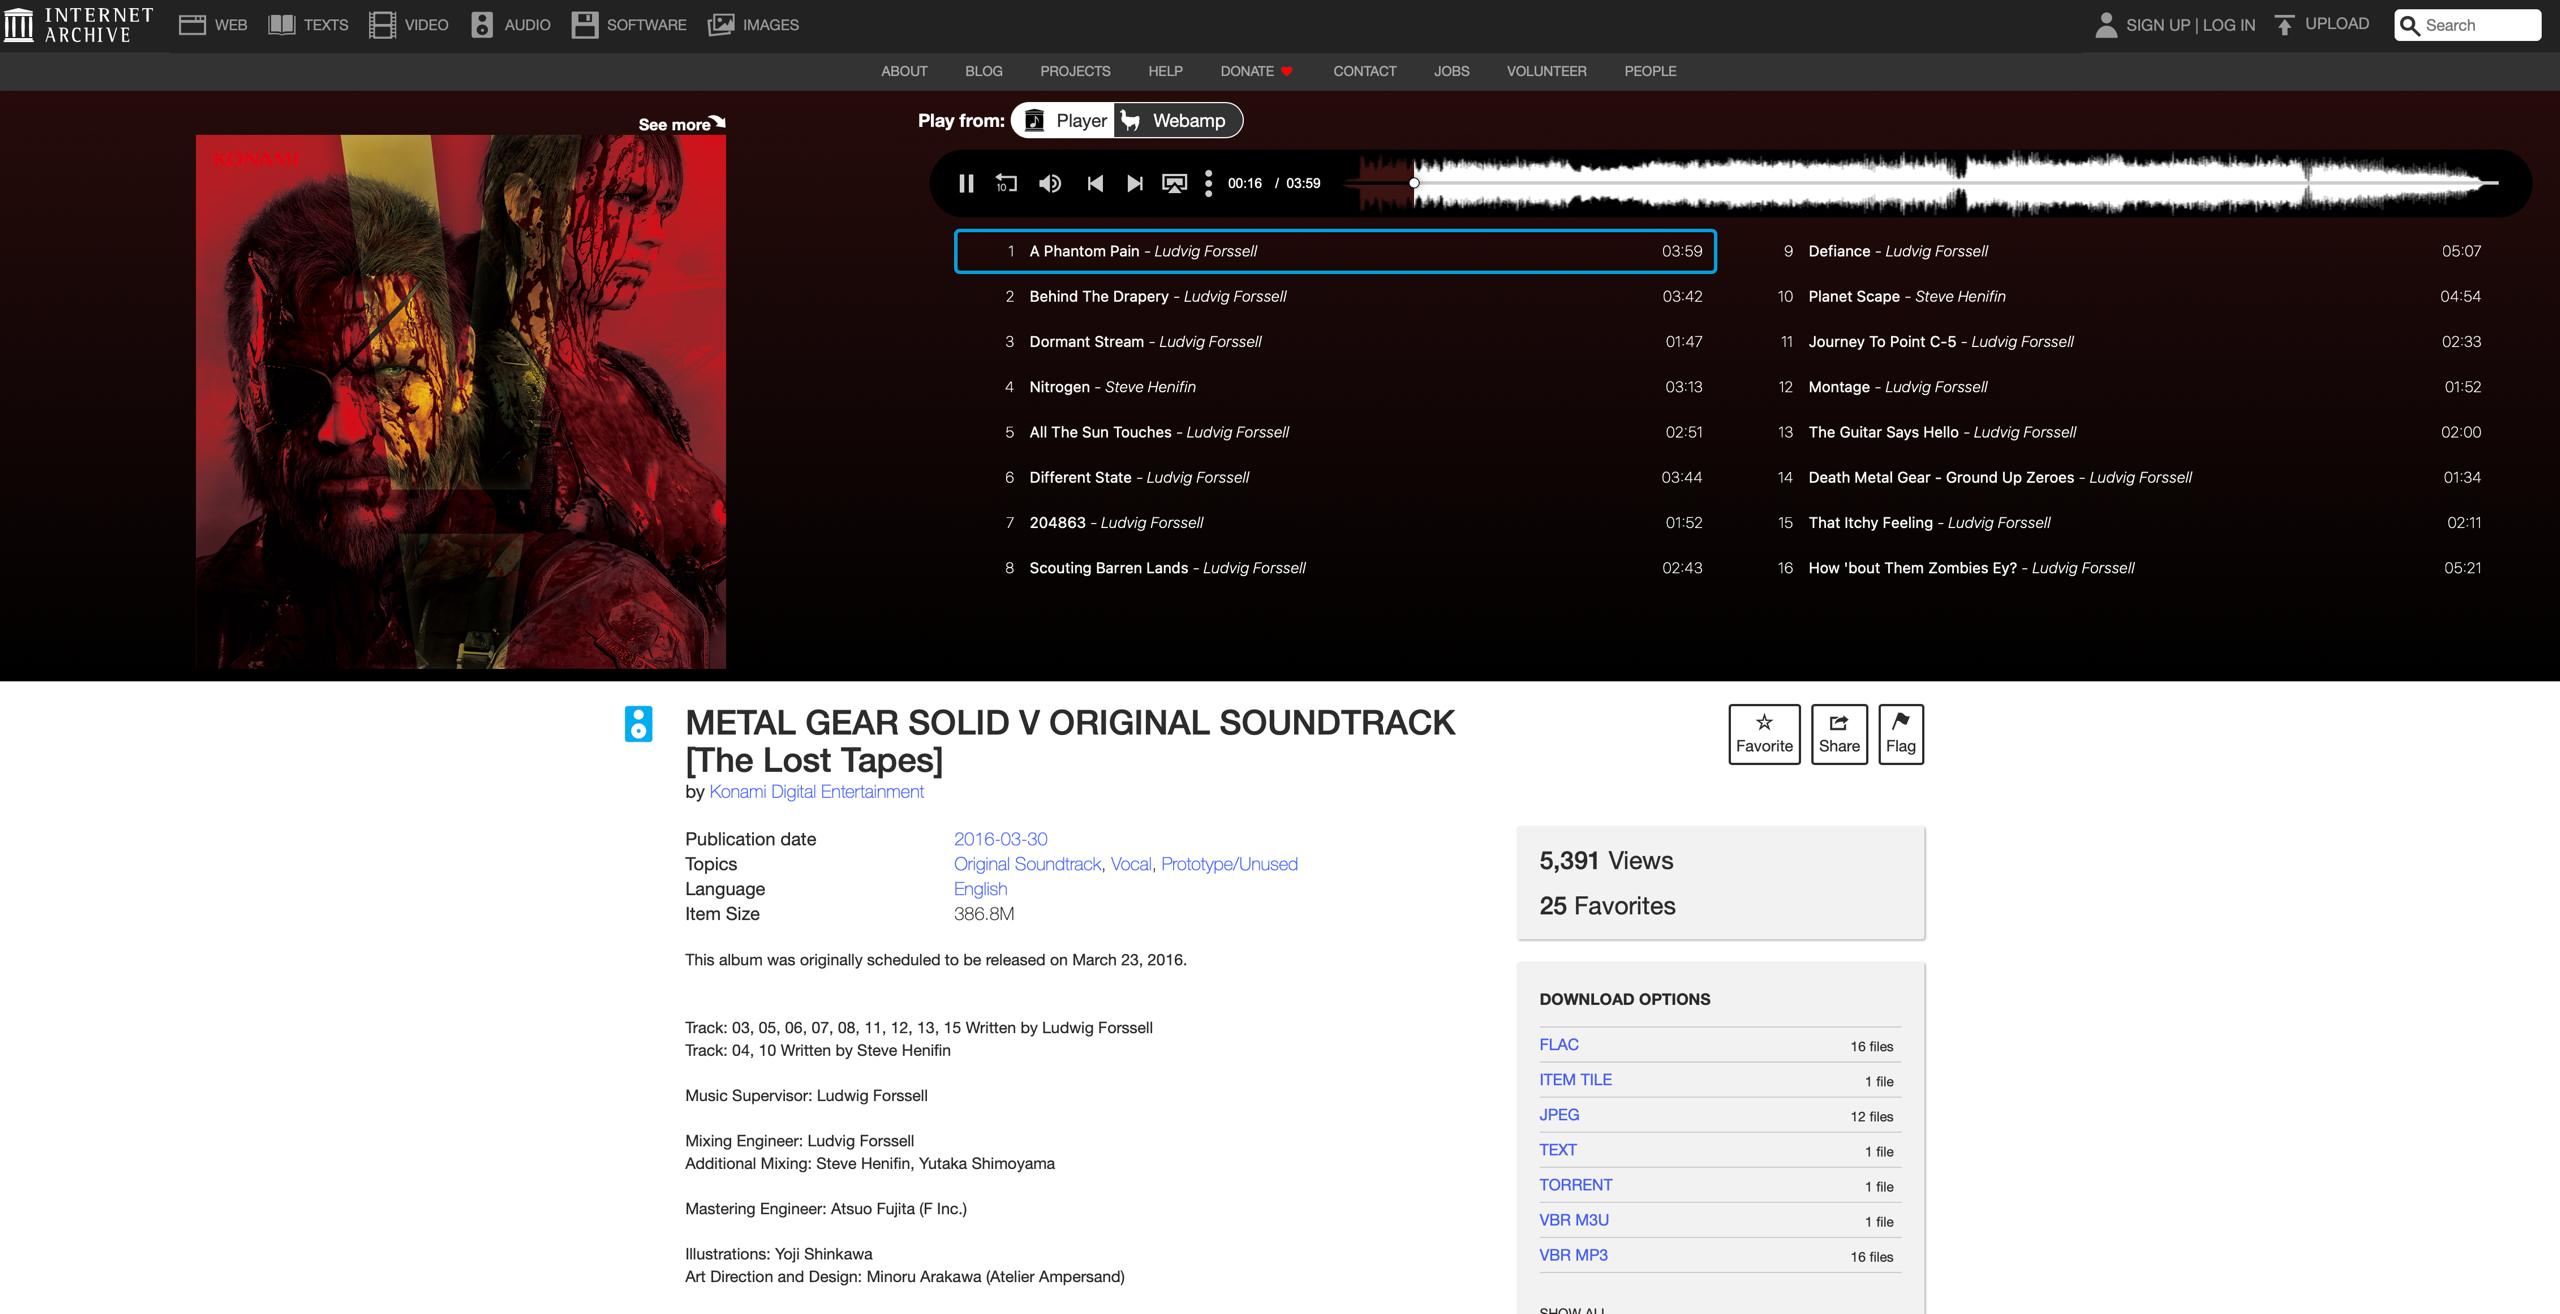Click the Internet Archive logo
2560x1314 pixels.
79,25
